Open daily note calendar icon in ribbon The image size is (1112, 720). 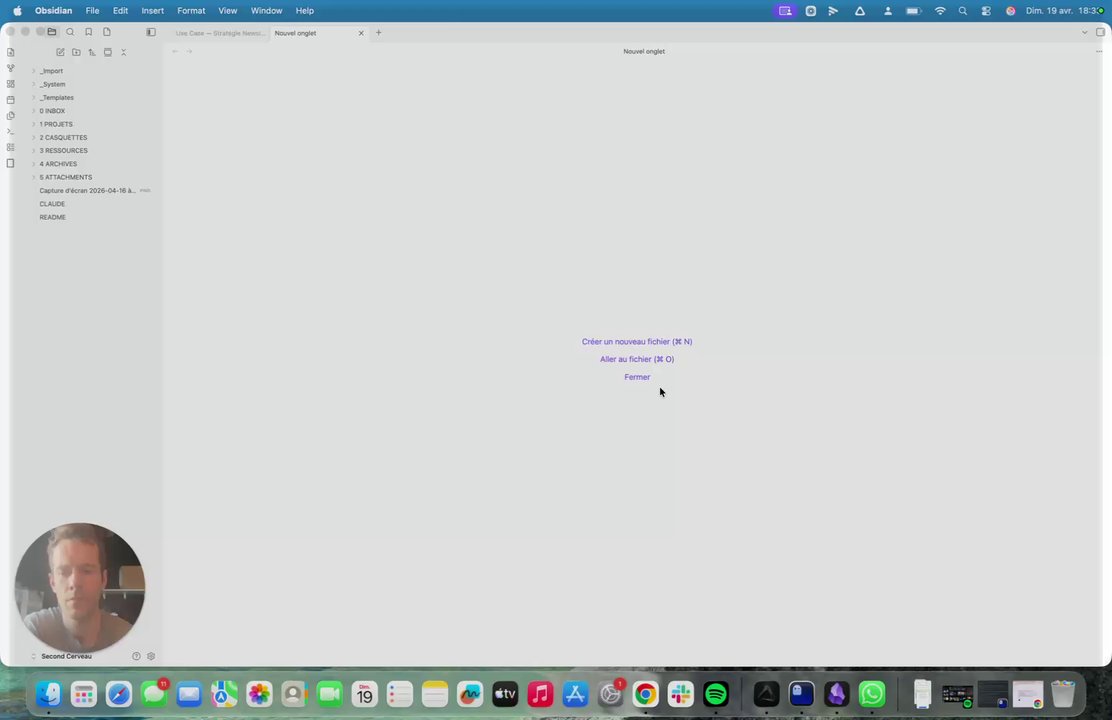(x=11, y=100)
